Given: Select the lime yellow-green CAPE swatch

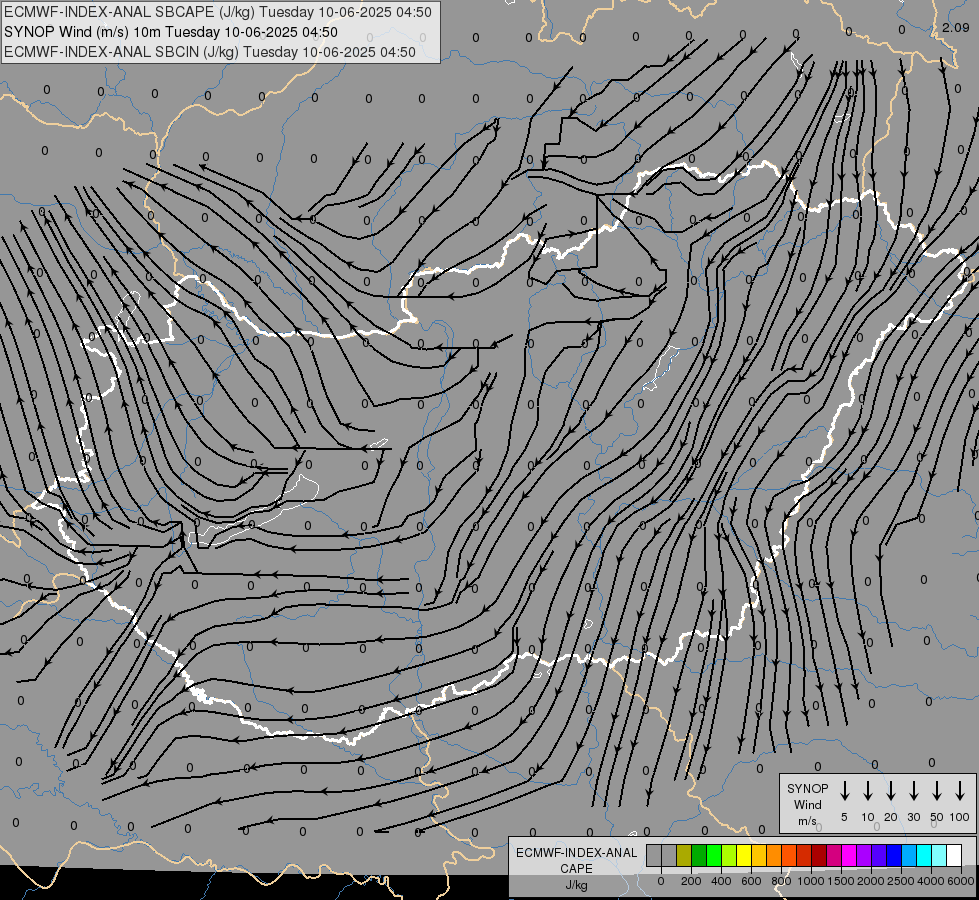Looking at the screenshot, I should click(729, 855).
